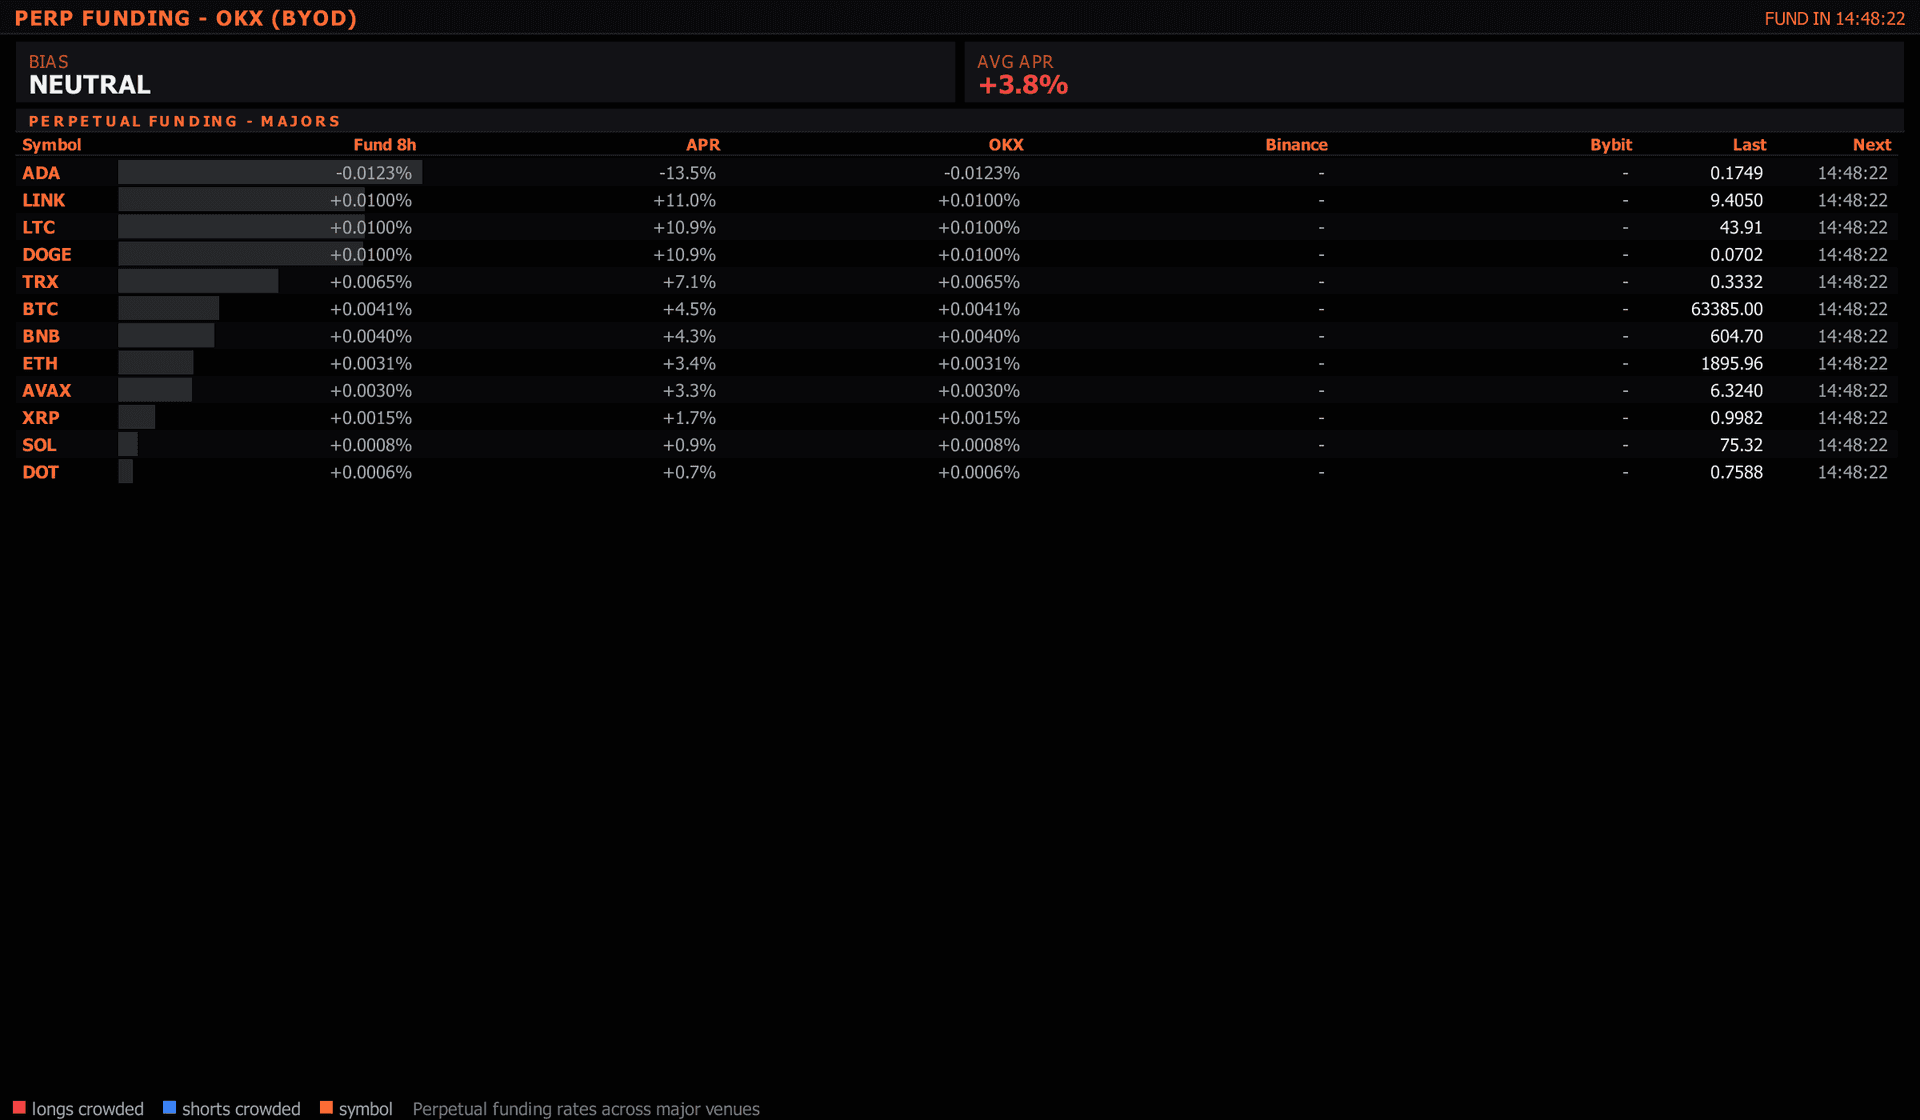This screenshot has height=1120, width=1920.
Task: Click BTC's last price 63385.00
Action: [x=1727, y=309]
